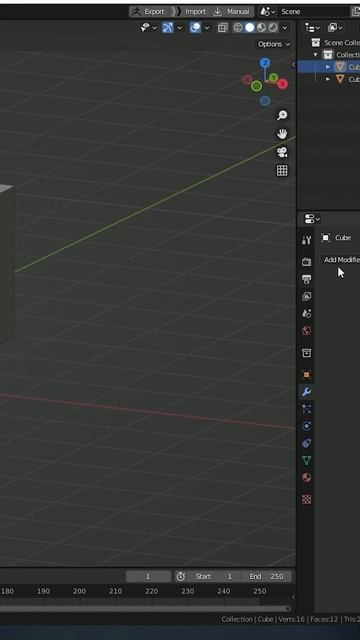Select the Modifiers wrench tab
360x640 pixels.
(307, 392)
